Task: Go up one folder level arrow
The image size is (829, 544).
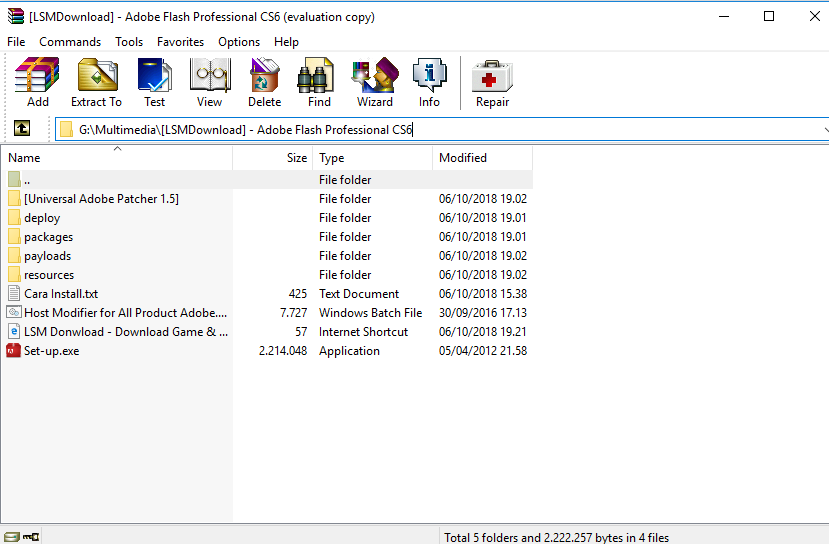Action: (22, 128)
